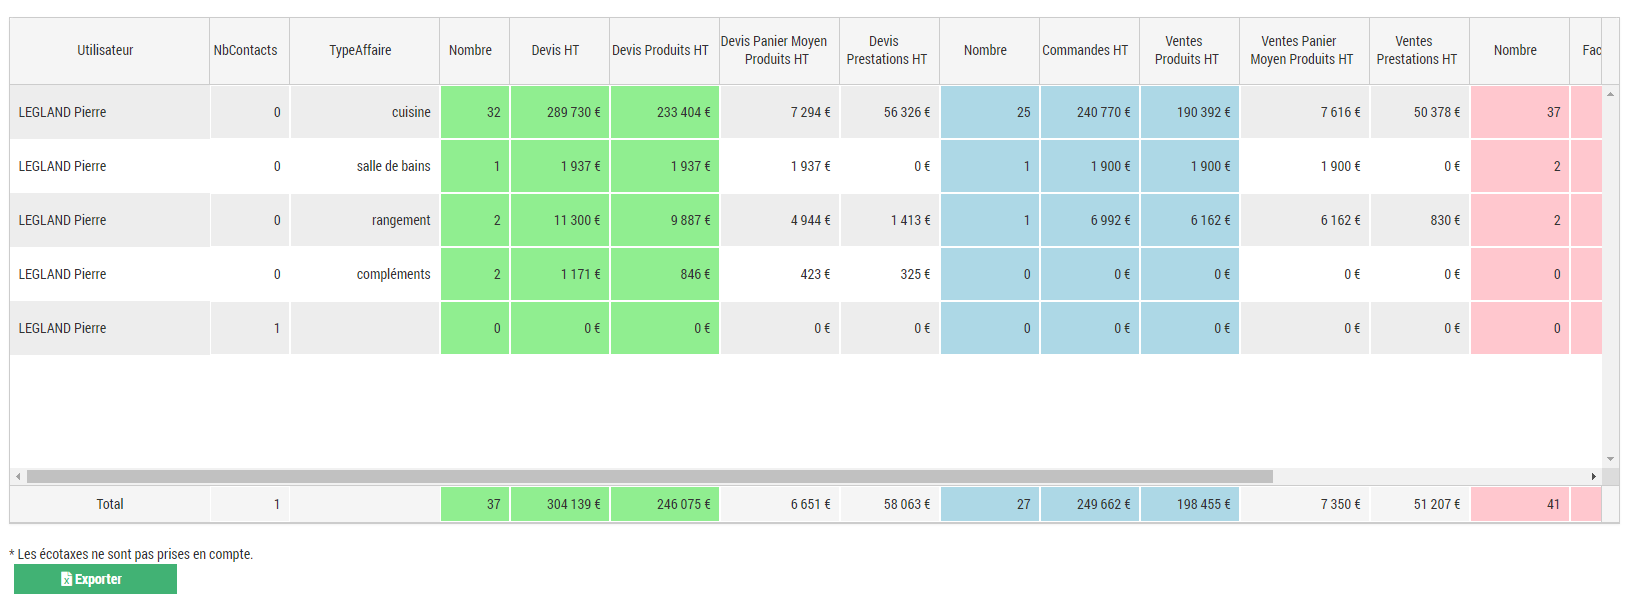The height and width of the screenshot is (601, 1629).
Task: Click the Ventes Panier Moyen Produits HT header
Action: pos(1300,50)
